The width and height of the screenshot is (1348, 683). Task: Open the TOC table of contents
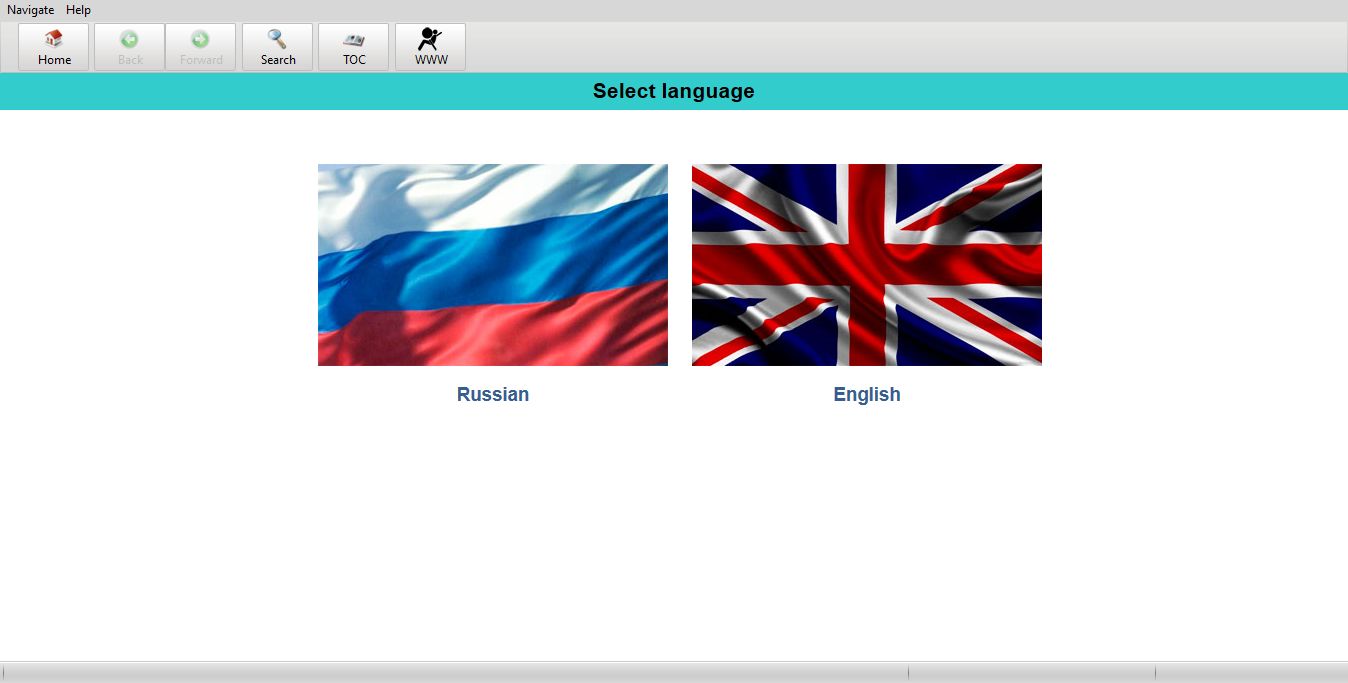pyautogui.click(x=354, y=47)
